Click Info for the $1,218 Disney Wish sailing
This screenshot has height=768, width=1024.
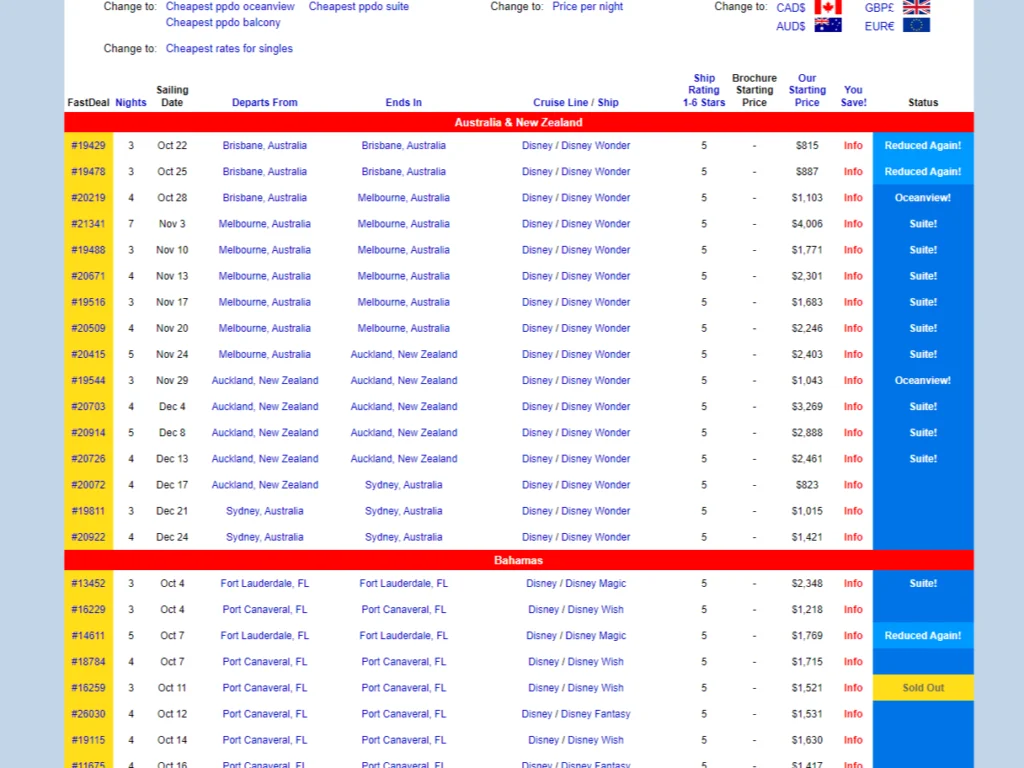[853, 610]
